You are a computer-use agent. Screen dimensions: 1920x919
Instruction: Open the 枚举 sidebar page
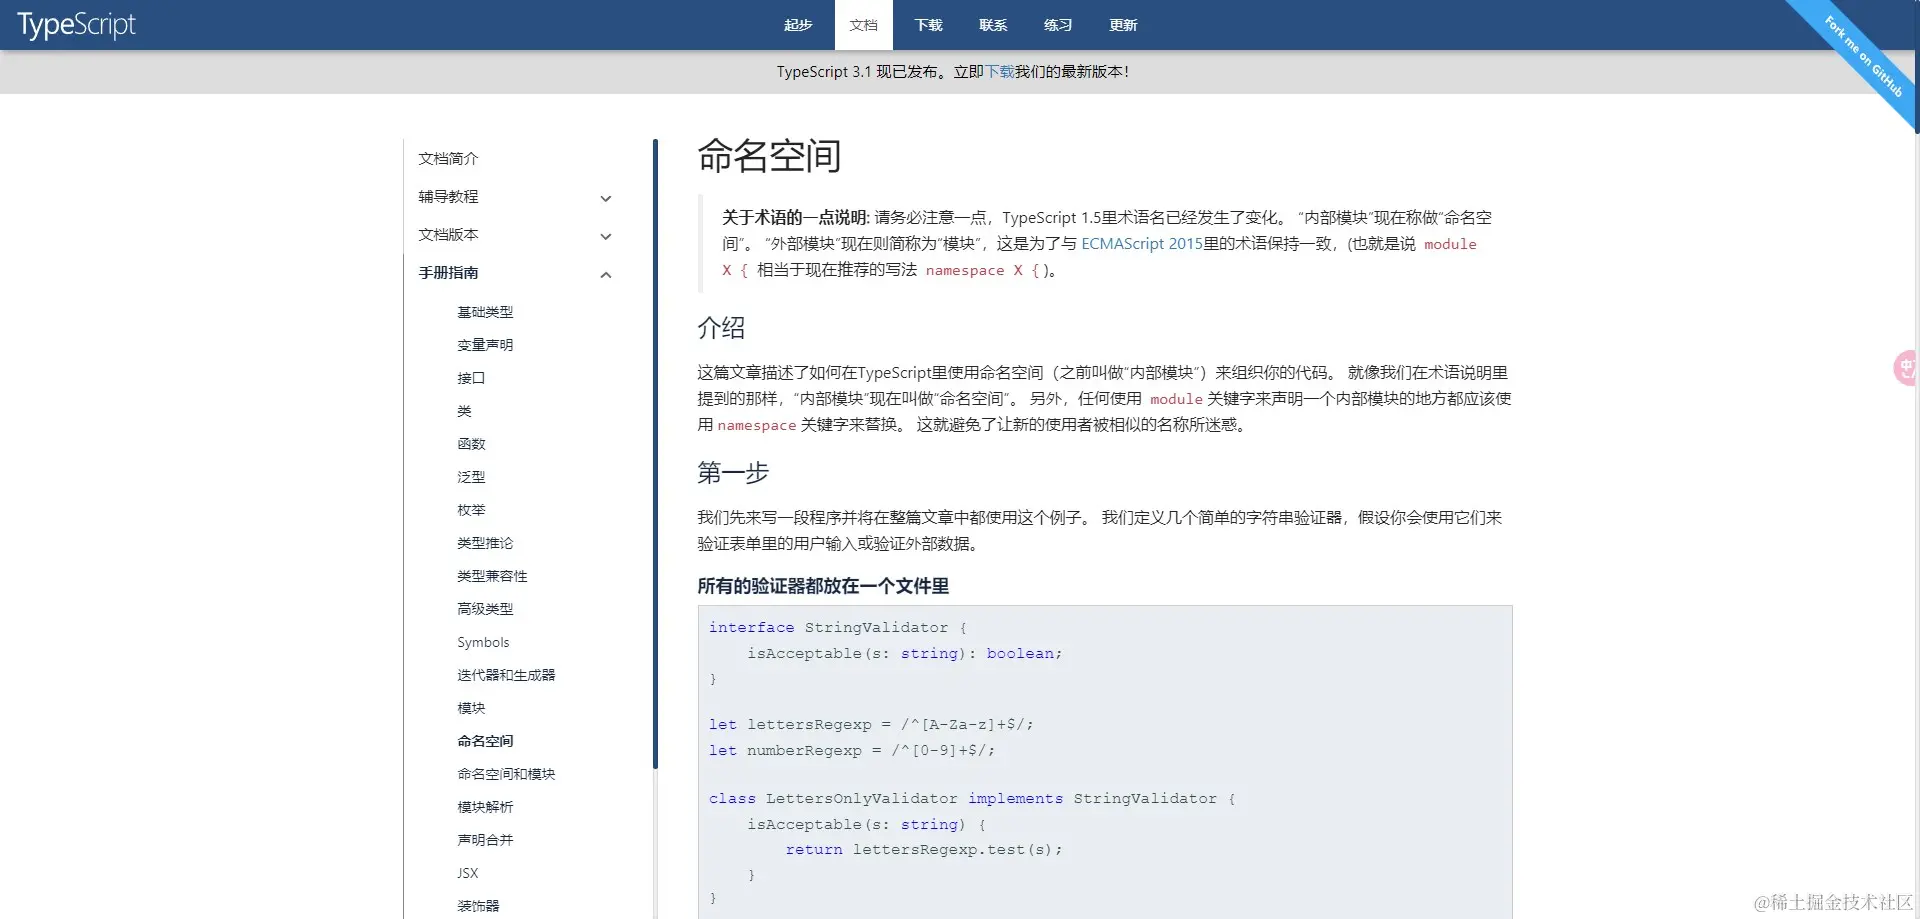click(471, 510)
